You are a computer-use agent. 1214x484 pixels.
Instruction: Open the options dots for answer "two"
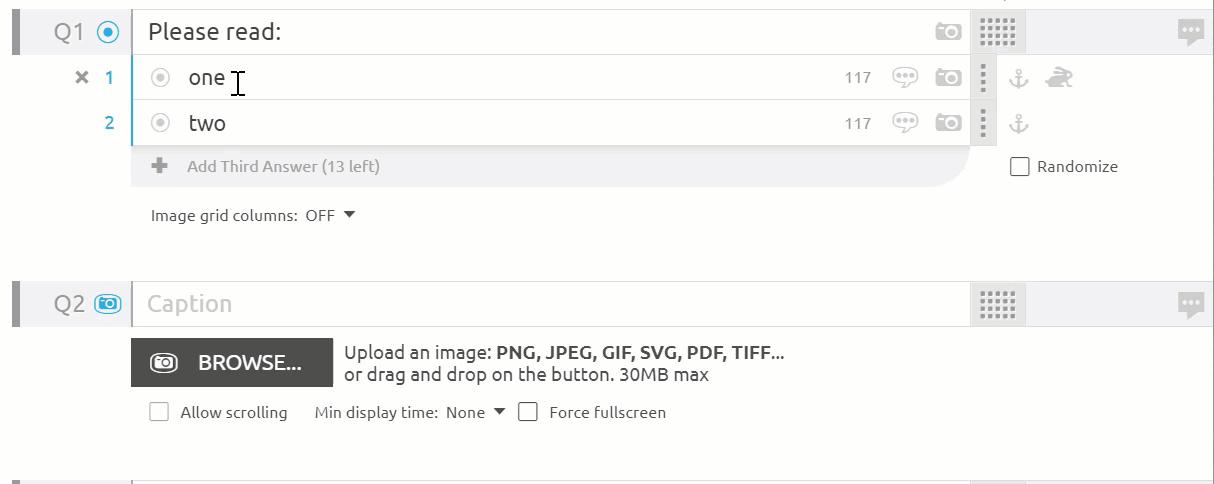click(984, 123)
